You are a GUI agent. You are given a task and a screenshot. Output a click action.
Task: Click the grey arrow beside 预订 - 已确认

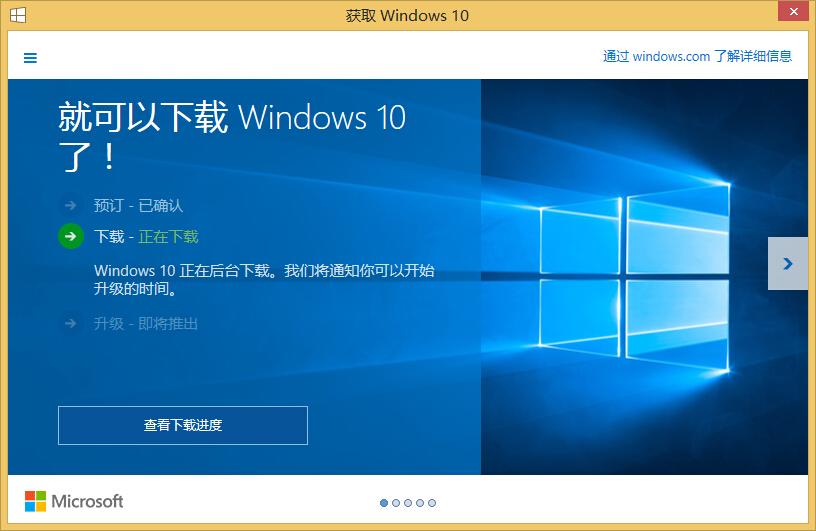pyautogui.click(x=70, y=205)
